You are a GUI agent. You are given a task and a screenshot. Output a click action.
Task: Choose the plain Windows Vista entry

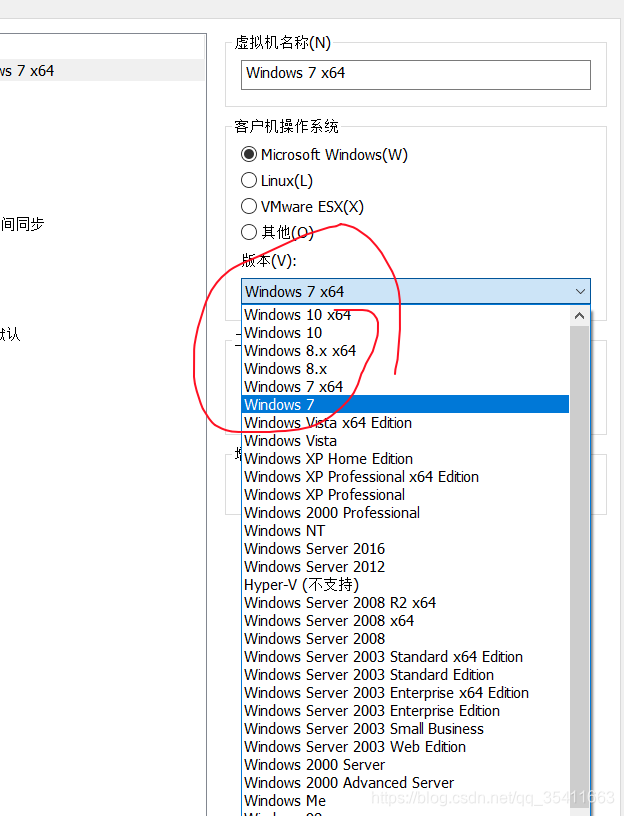(406, 441)
